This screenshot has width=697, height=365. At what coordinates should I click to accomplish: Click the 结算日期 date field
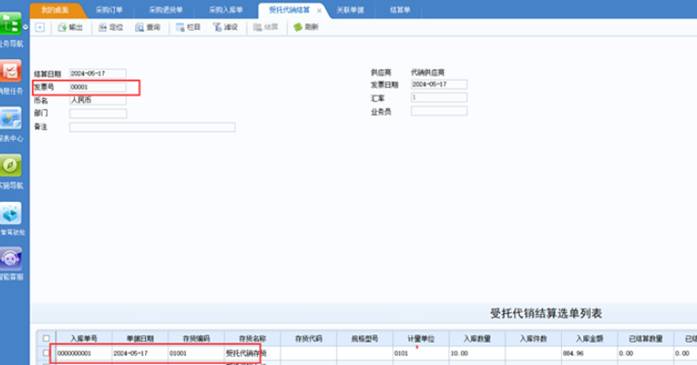point(98,73)
